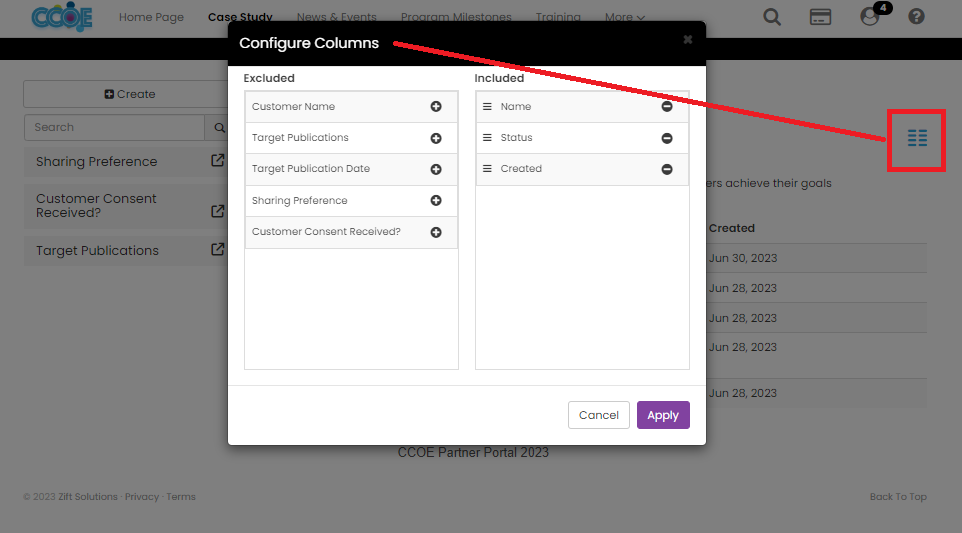
Task: Close the Configure Columns dialog
Action: coord(687,40)
